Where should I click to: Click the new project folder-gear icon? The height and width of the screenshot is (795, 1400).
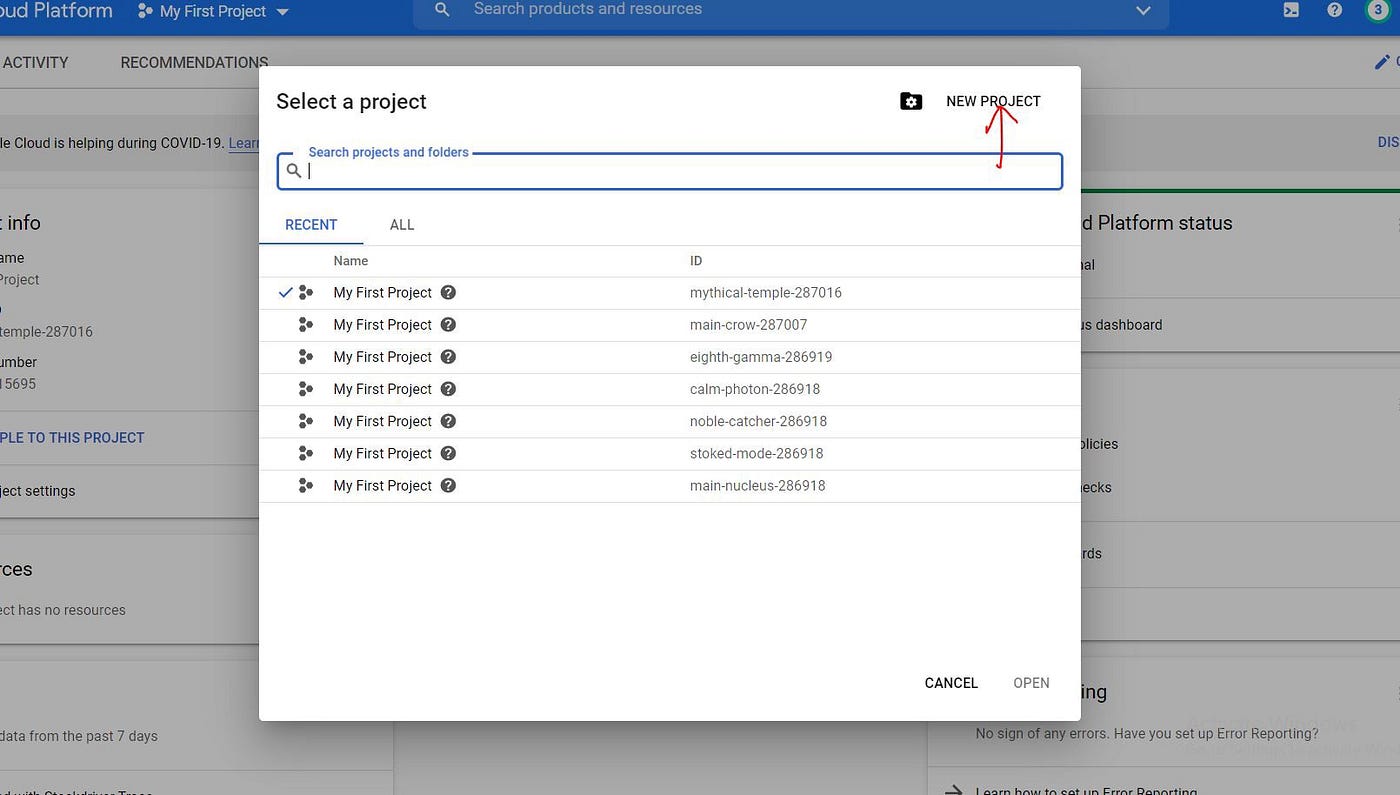(911, 101)
